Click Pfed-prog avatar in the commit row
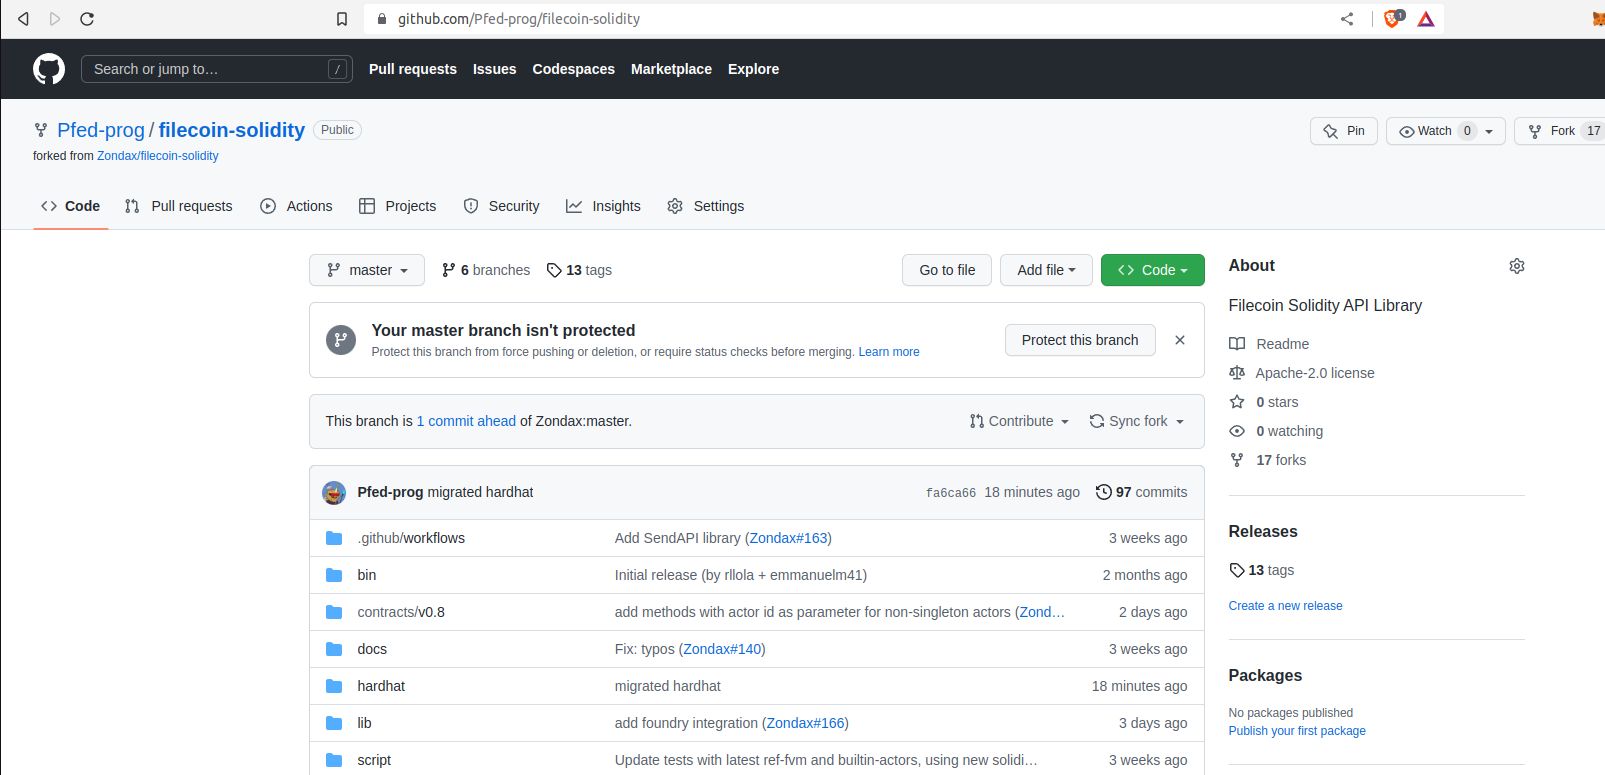This screenshot has width=1605, height=775. (334, 492)
